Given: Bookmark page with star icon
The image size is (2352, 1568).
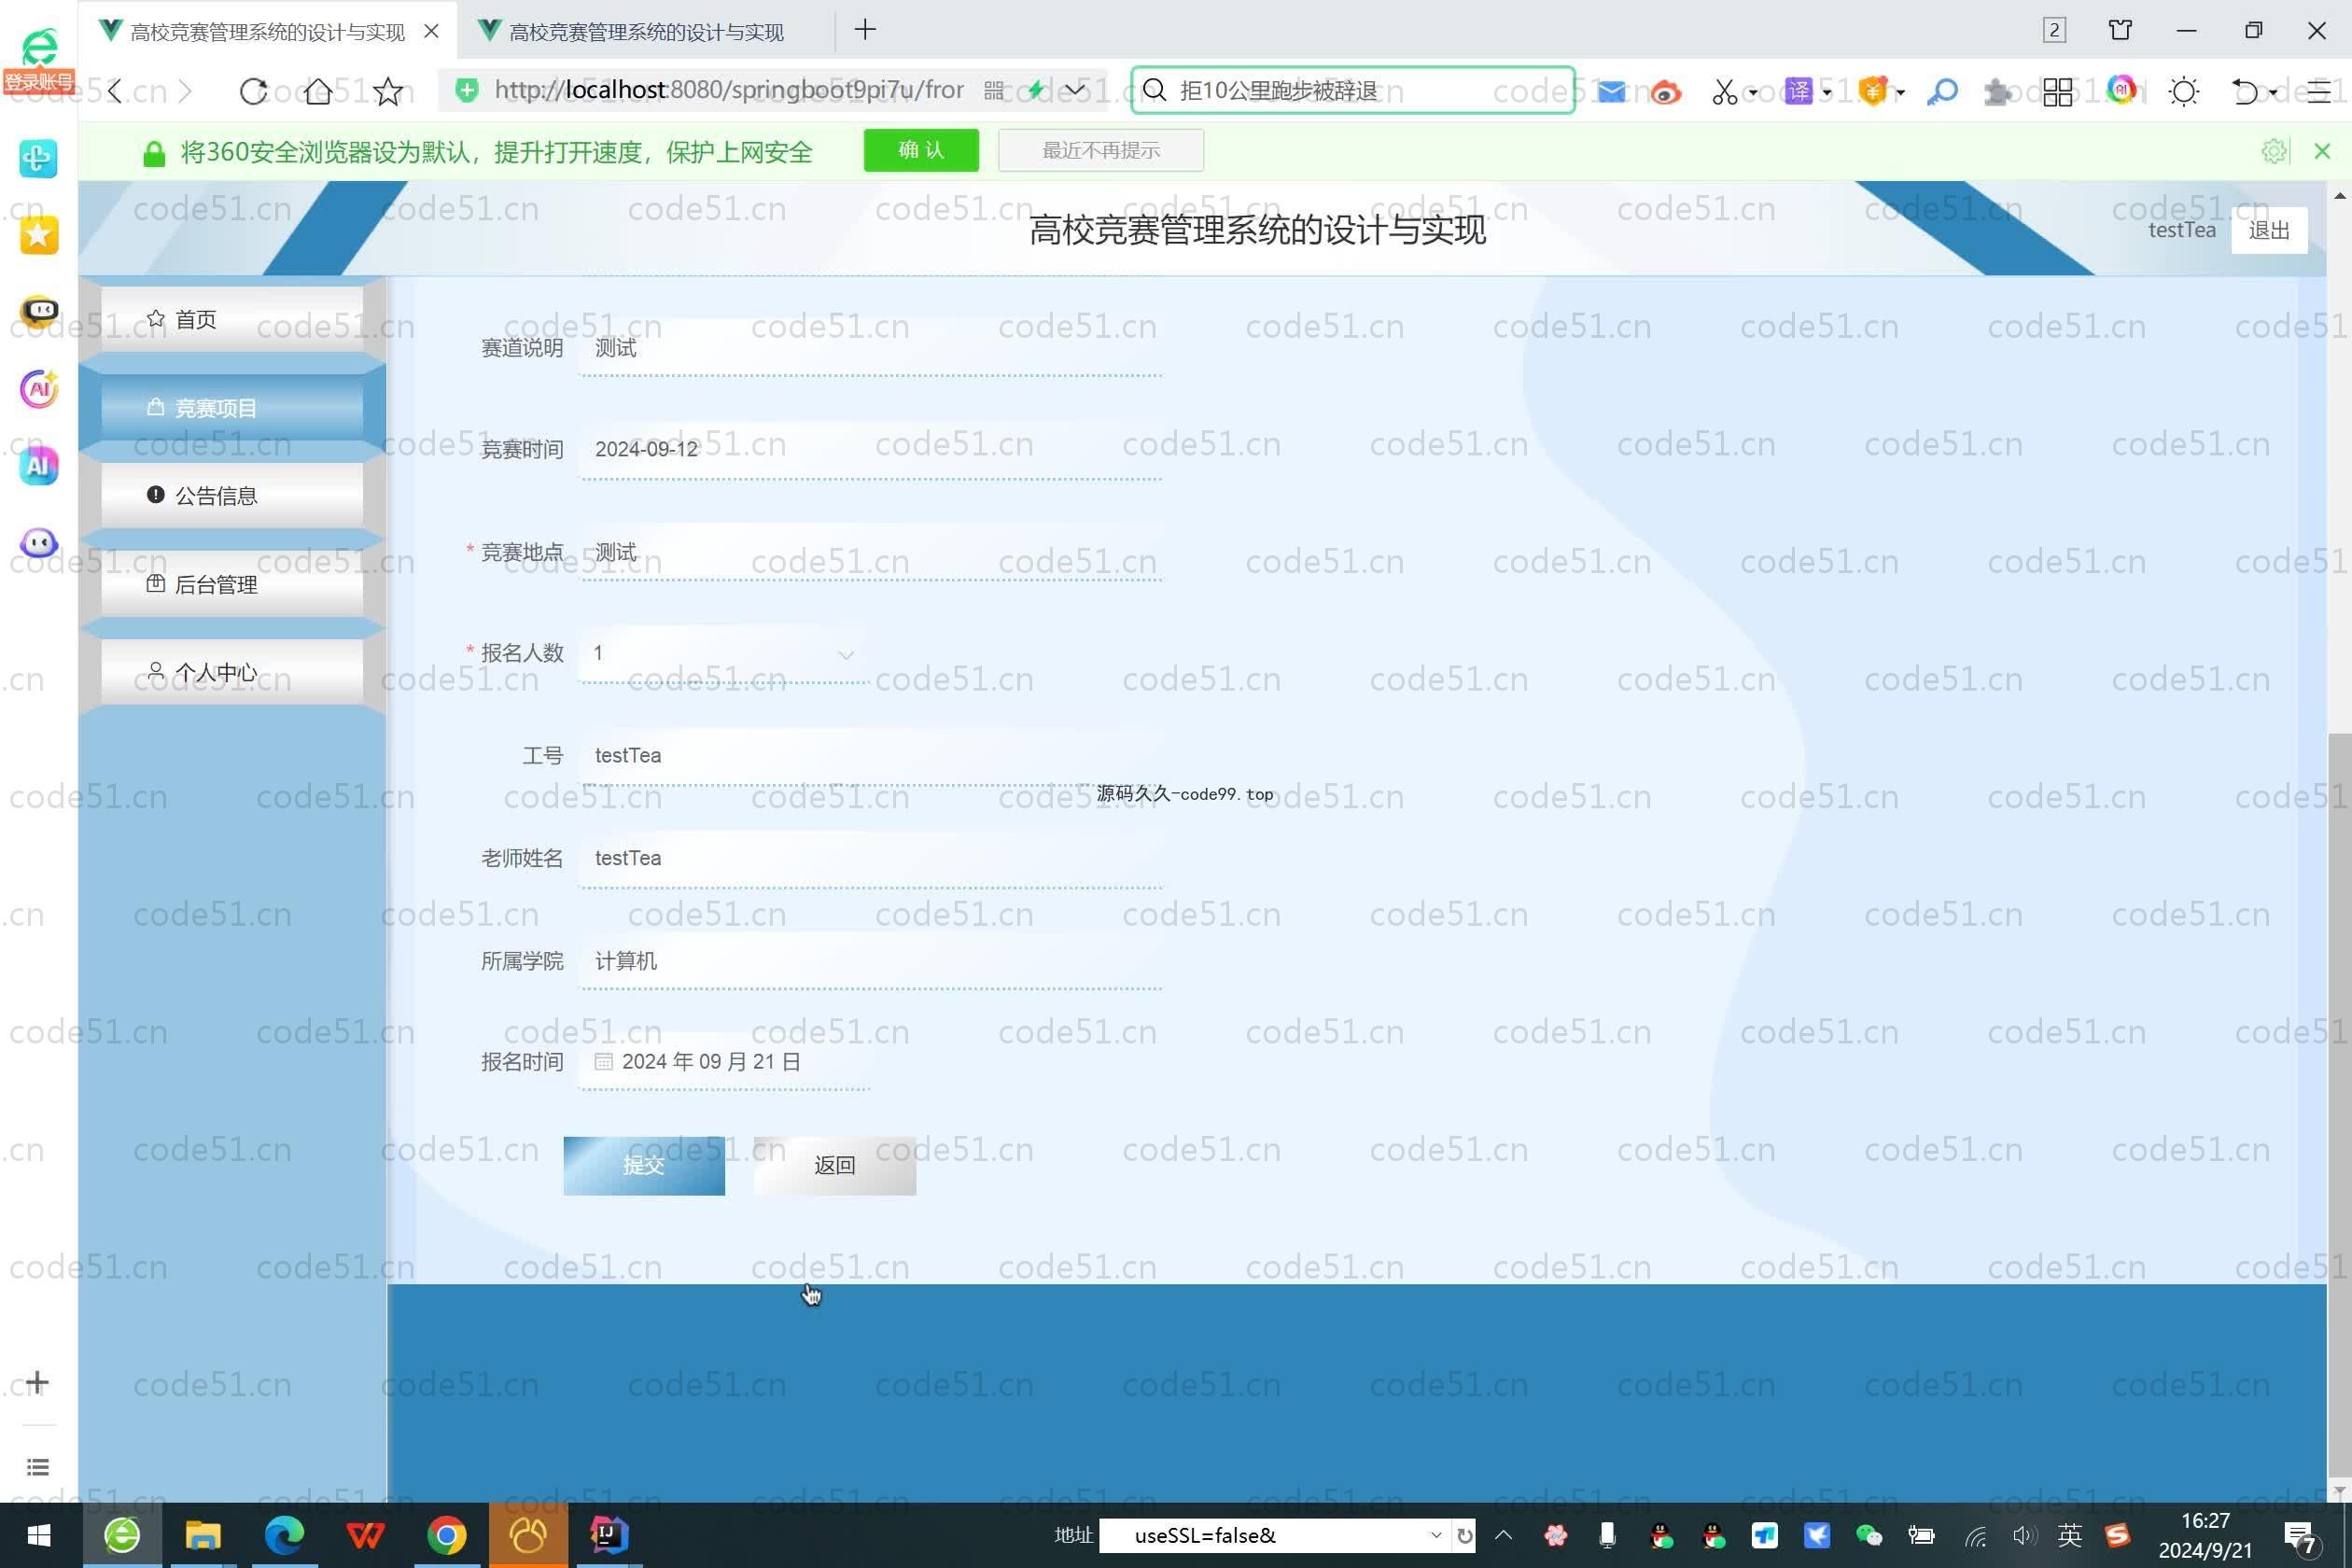Looking at the screenshot, I should (x=388, y=91).
